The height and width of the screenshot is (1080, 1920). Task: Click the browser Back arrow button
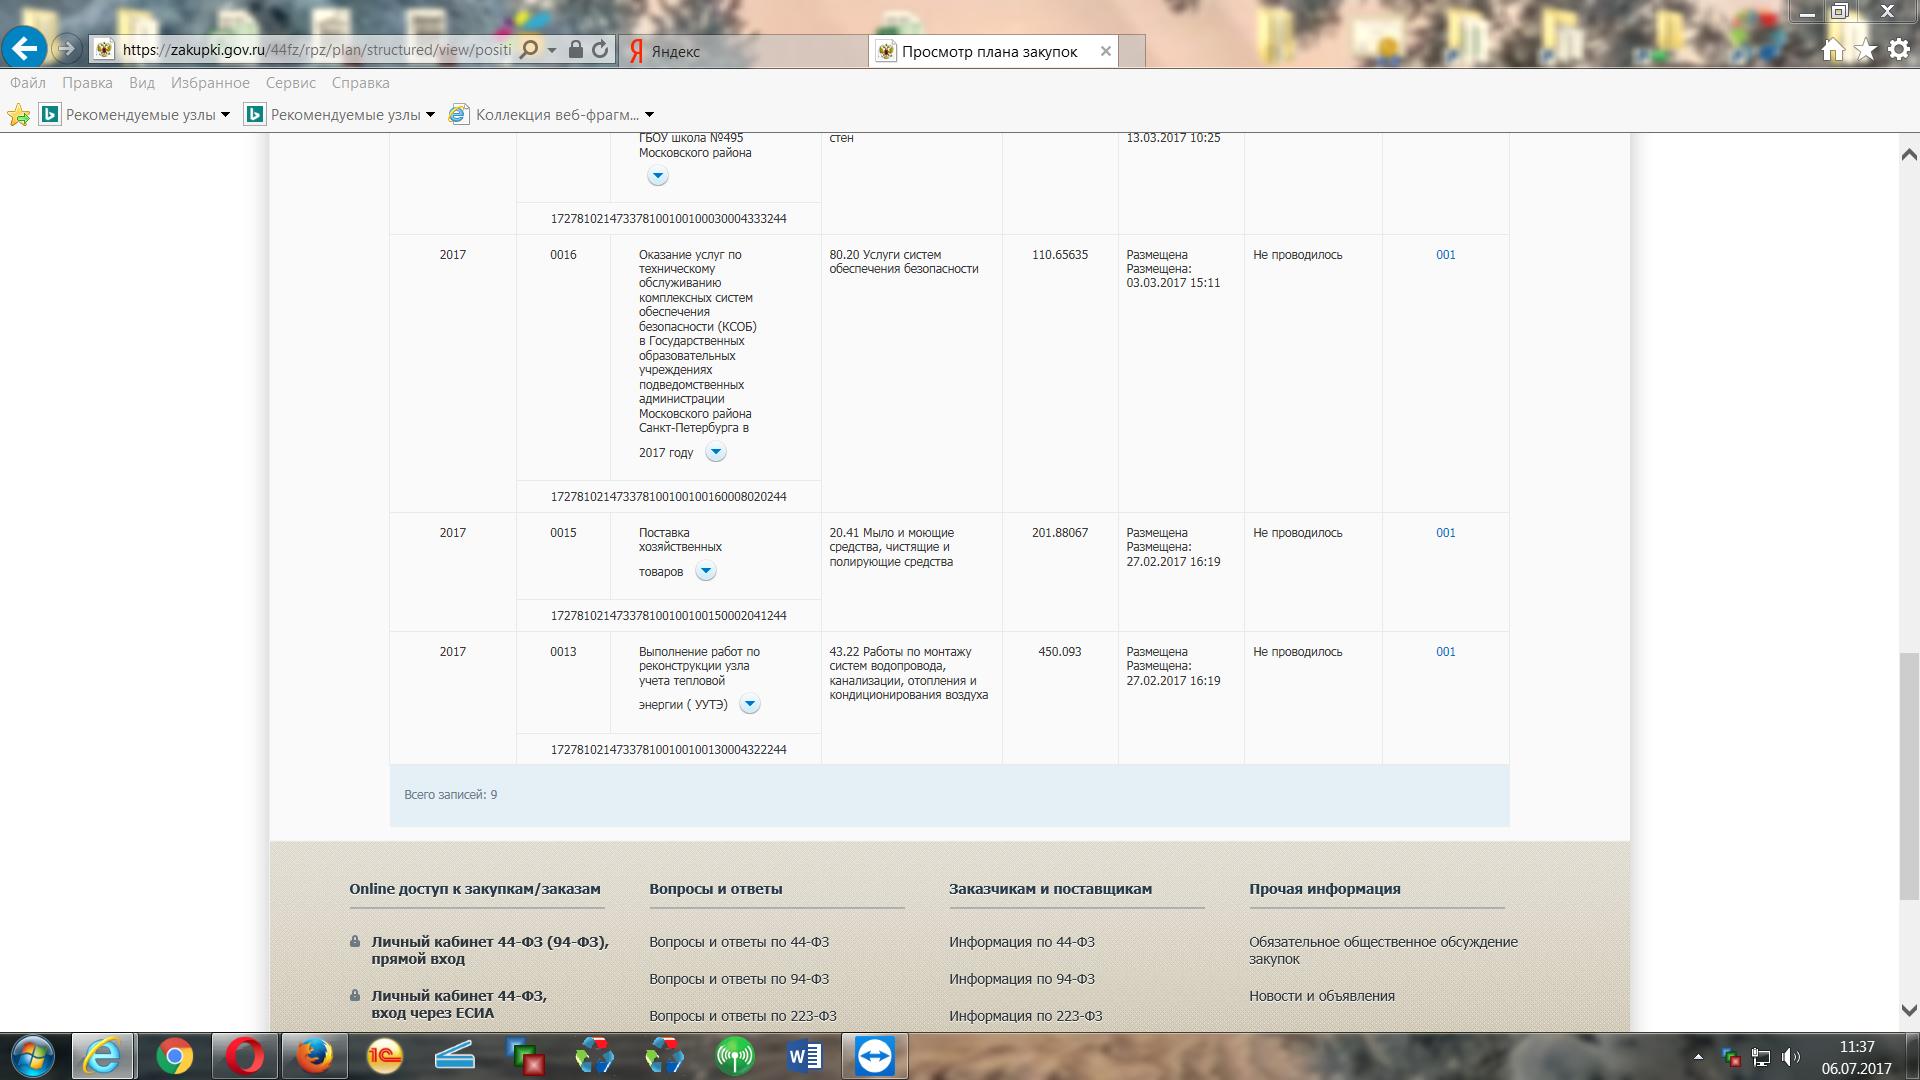pos(24,48)
